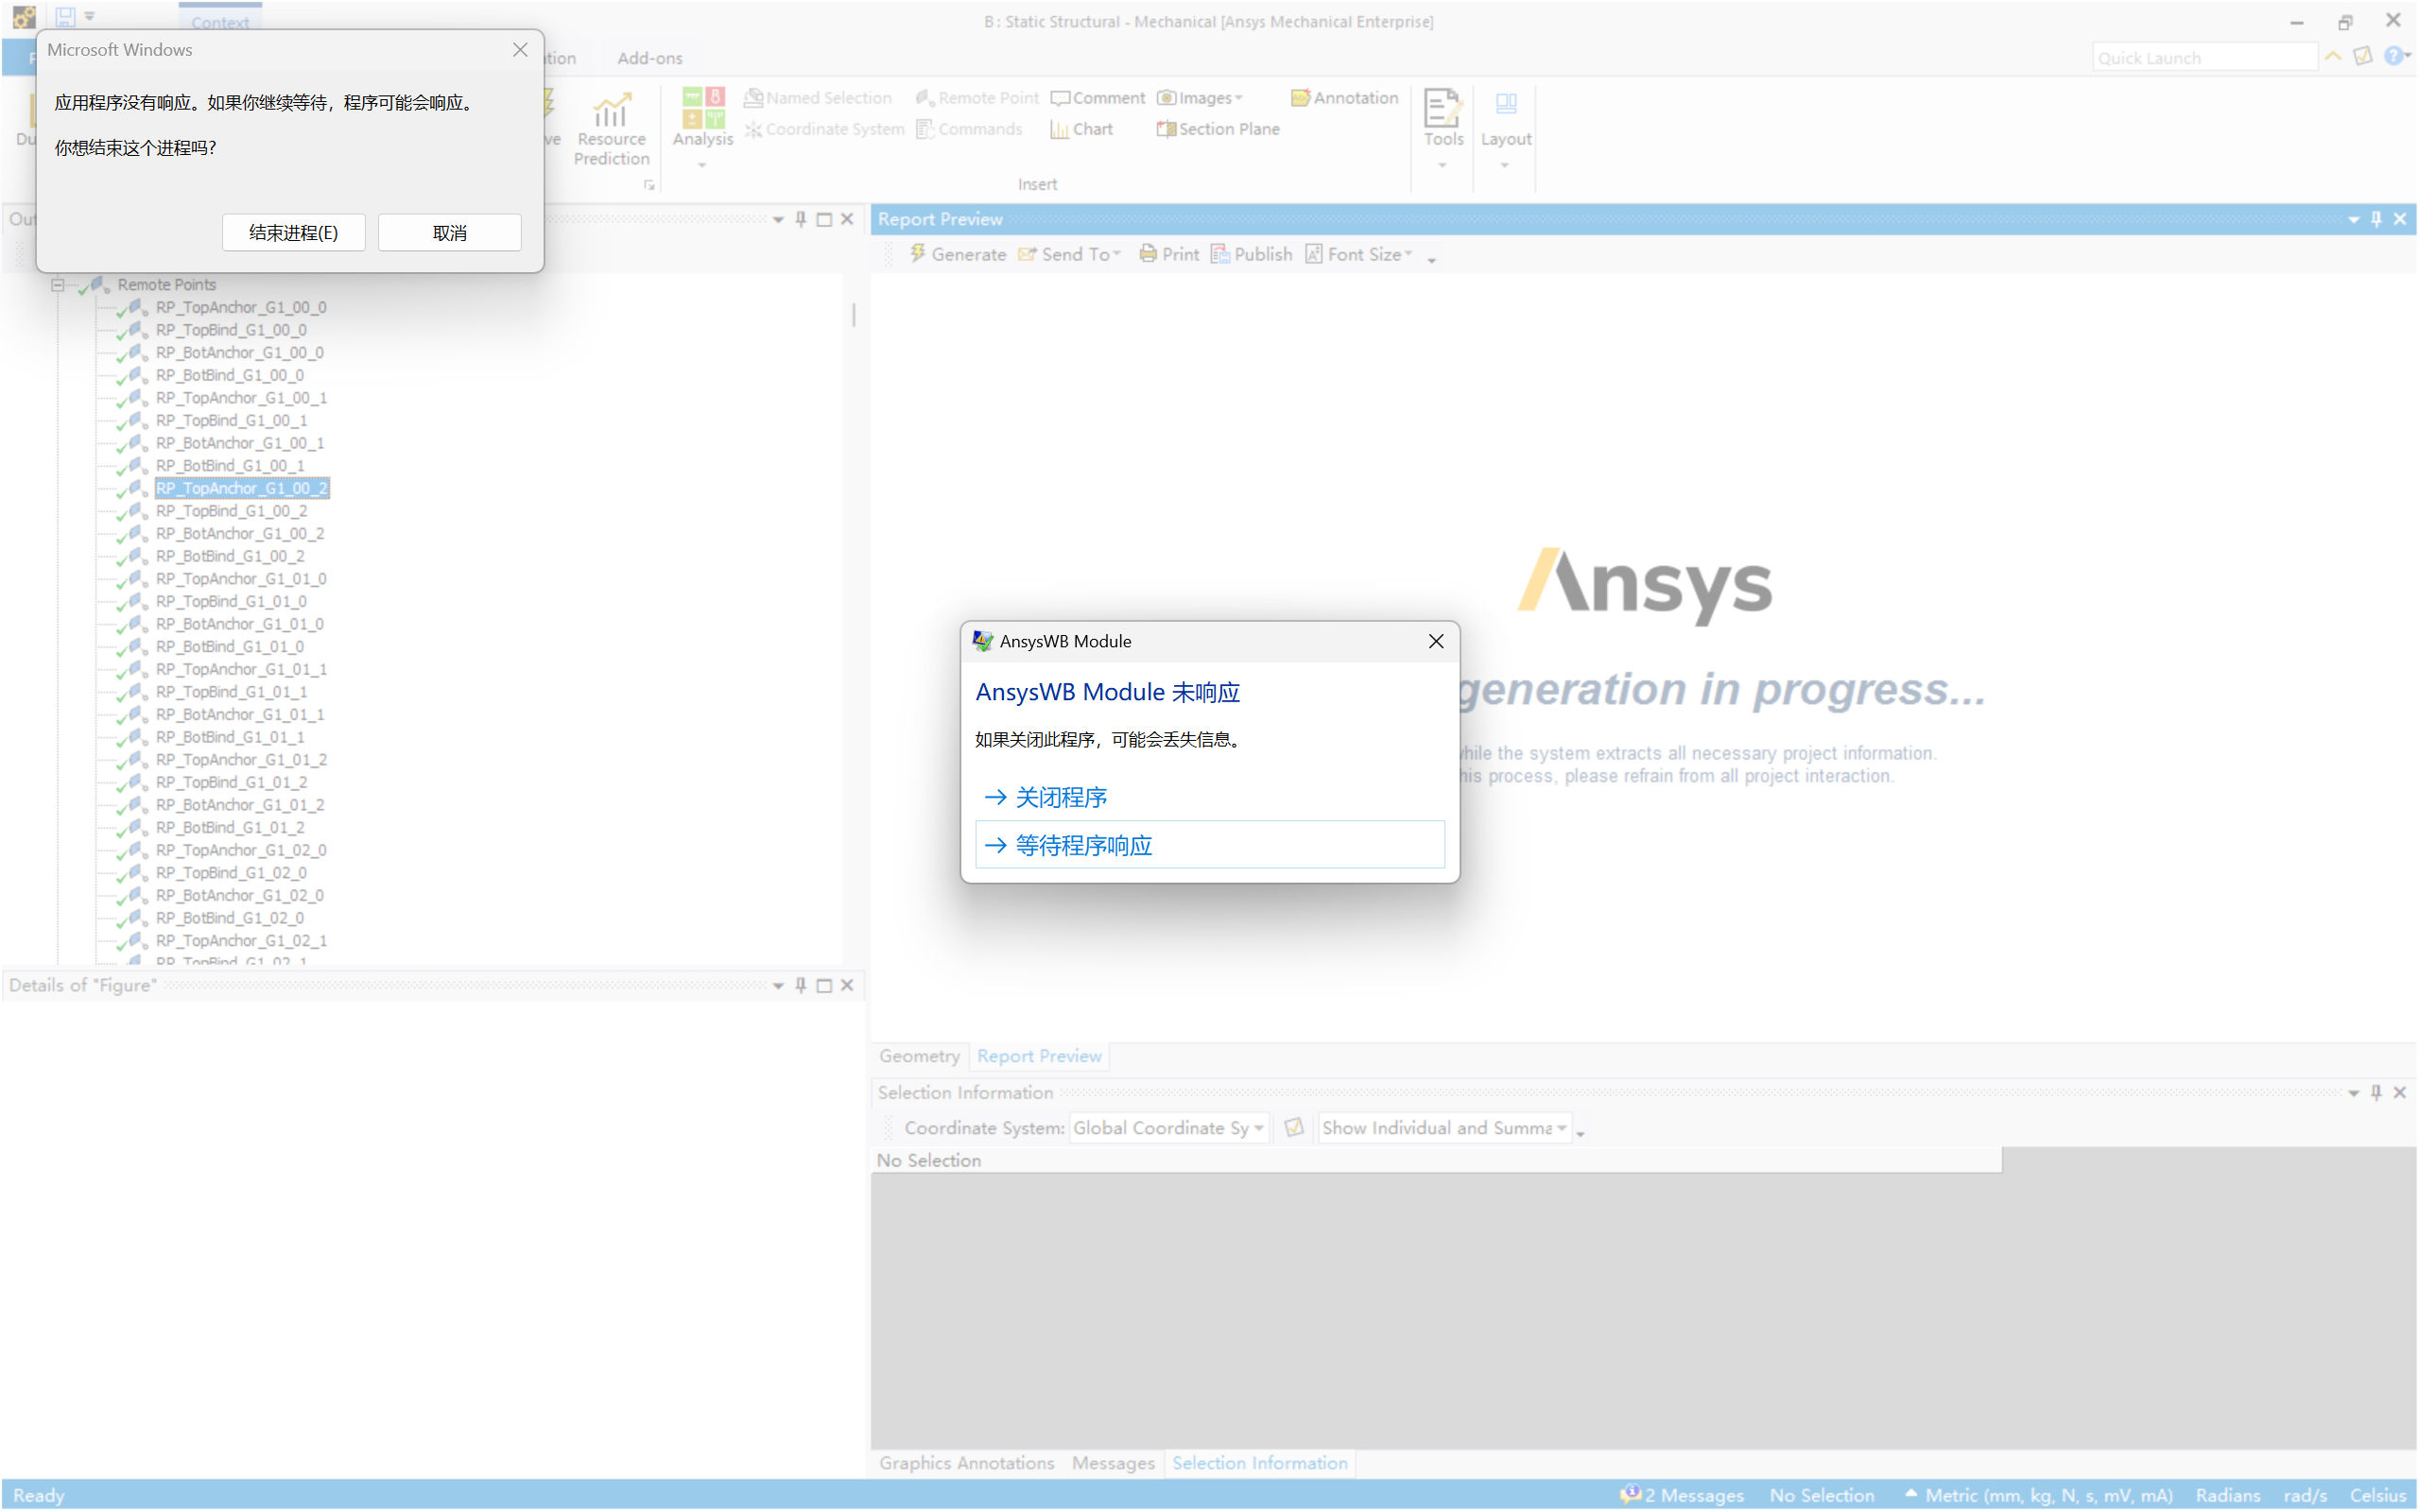2420x1512 pixels.
Task: Insert a Remote Point from ribbon
Action: click(x=977, y=98)
